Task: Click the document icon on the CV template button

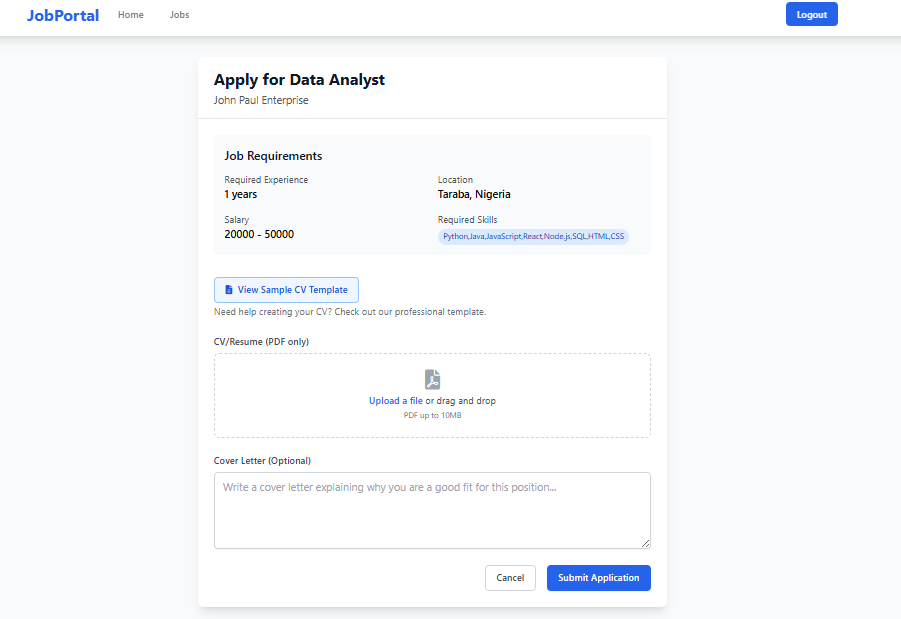Action: pos(228,290)
